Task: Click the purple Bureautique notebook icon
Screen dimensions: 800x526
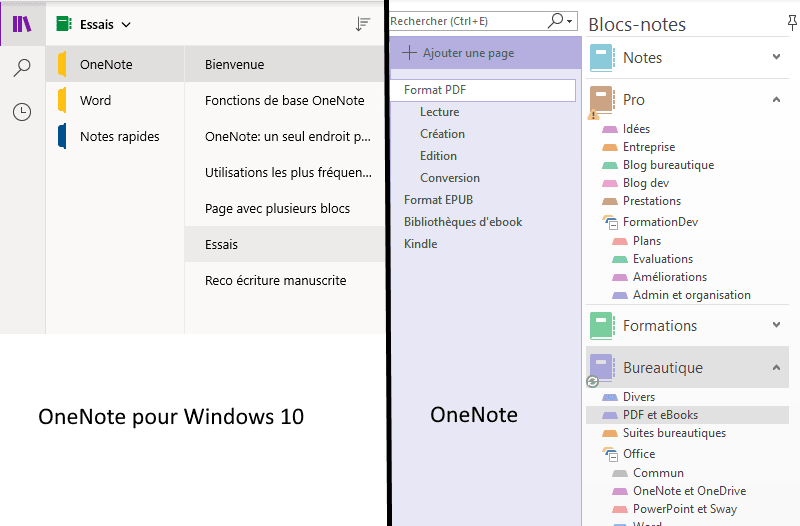Action: [x=602, y=368]
